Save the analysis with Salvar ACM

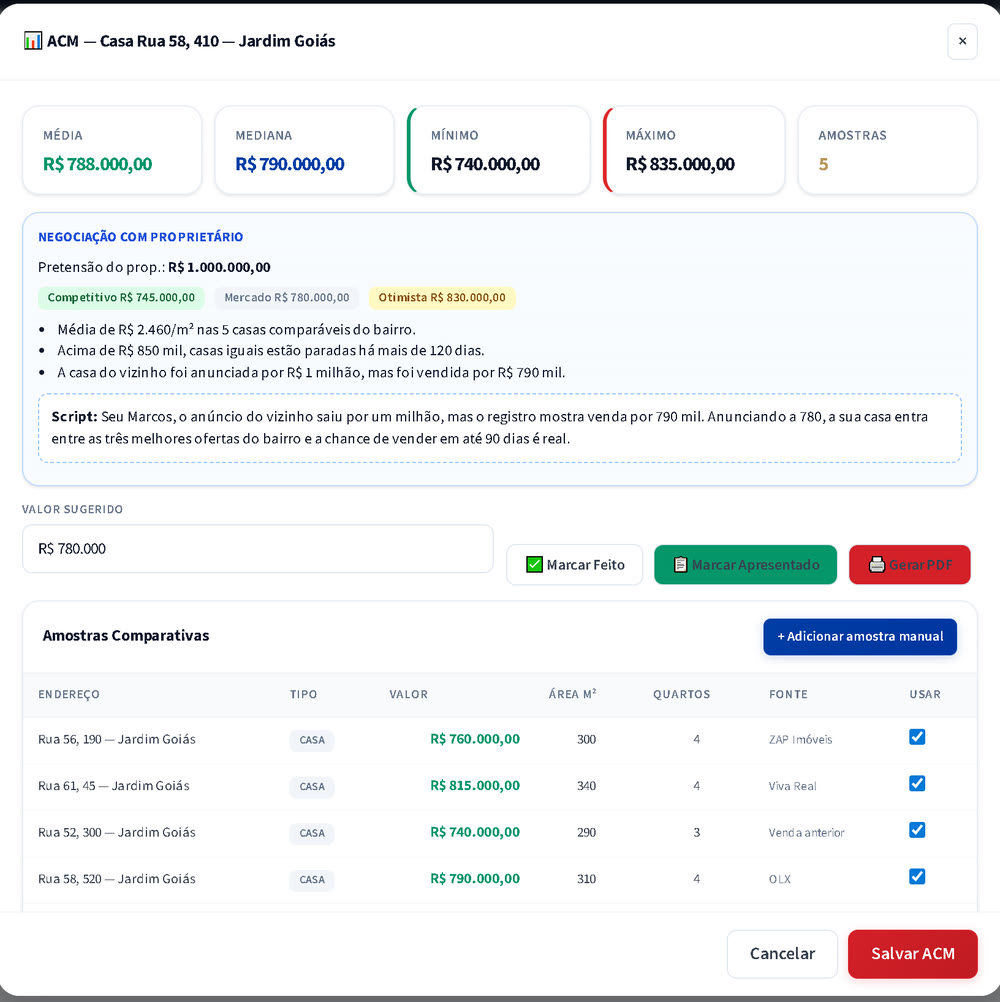pyautogui.click(x=912, y=953)
